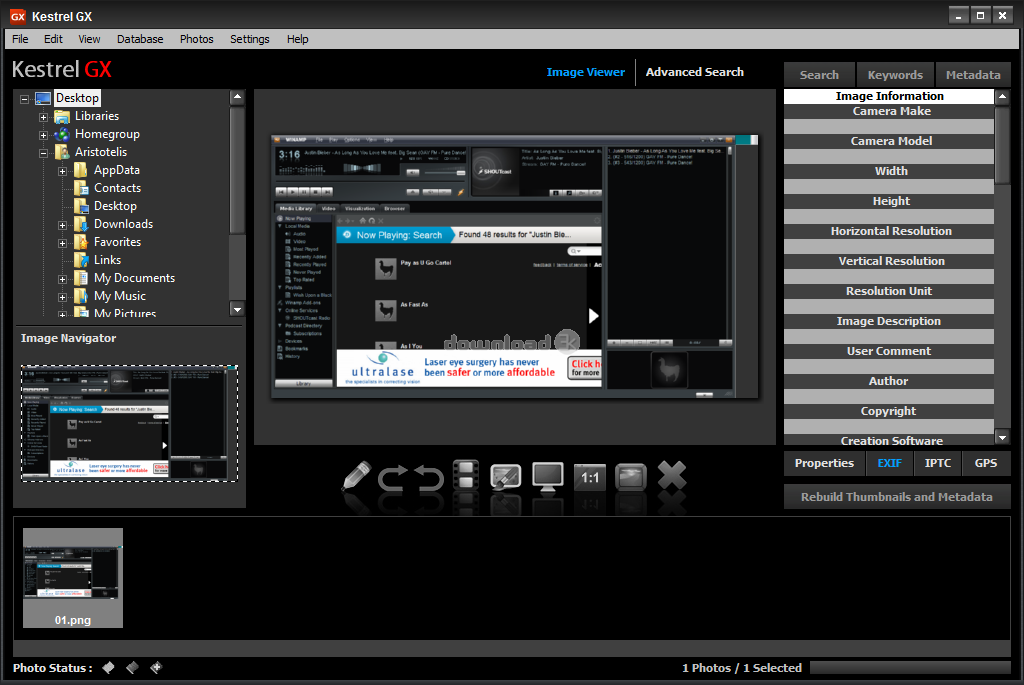Viewport: 1024px width, 685px height.
Task: Switch to the GPS tab
Action: [x=985, y=463]
